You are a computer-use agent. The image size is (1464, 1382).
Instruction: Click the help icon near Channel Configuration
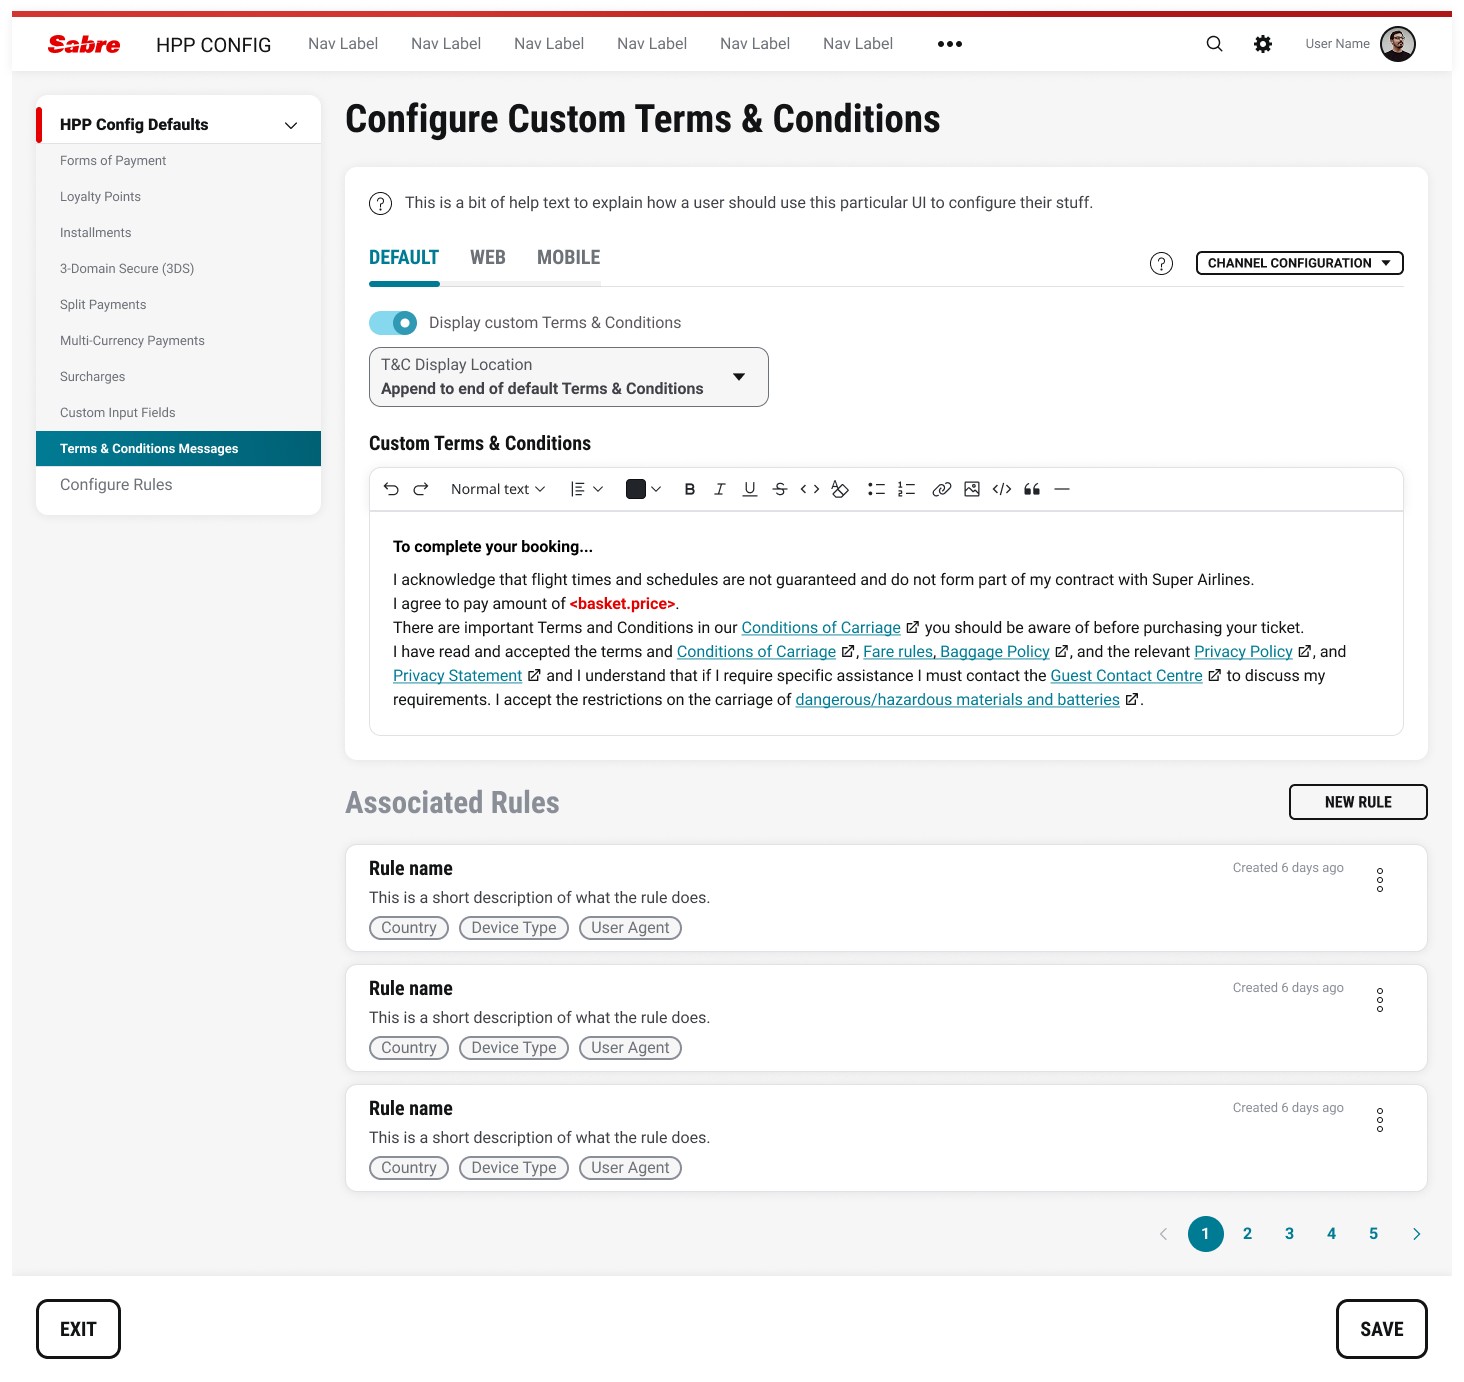coord(1161,263)
